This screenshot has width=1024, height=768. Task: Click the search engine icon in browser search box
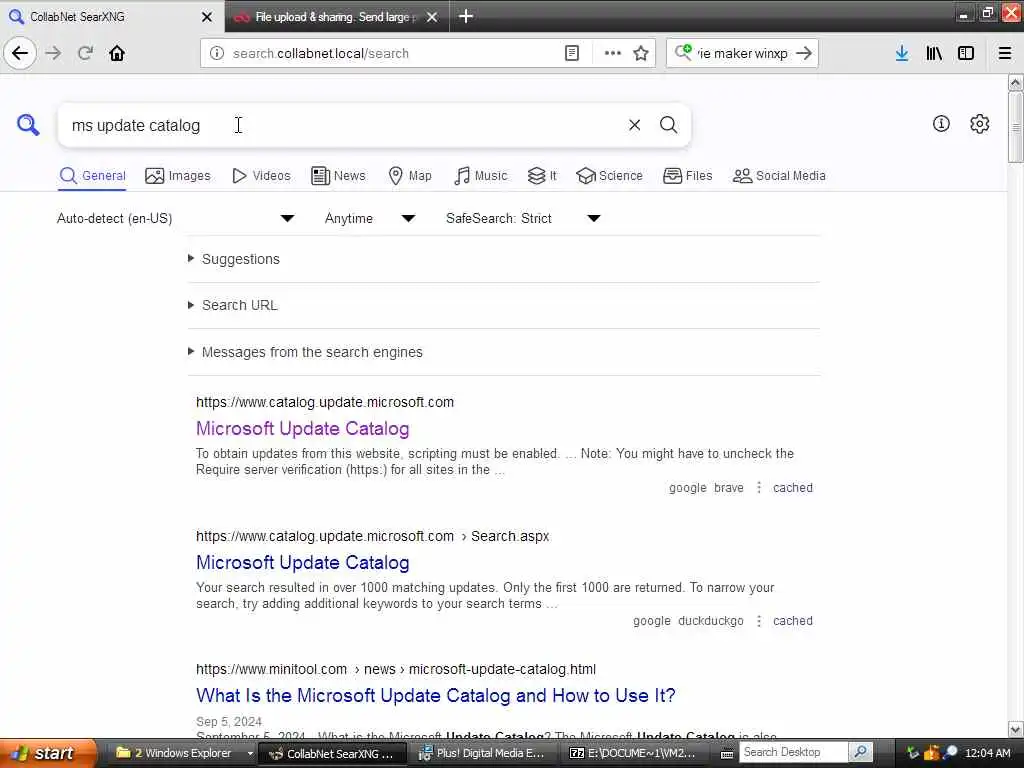pyautogui.click(x=683, y=52)
